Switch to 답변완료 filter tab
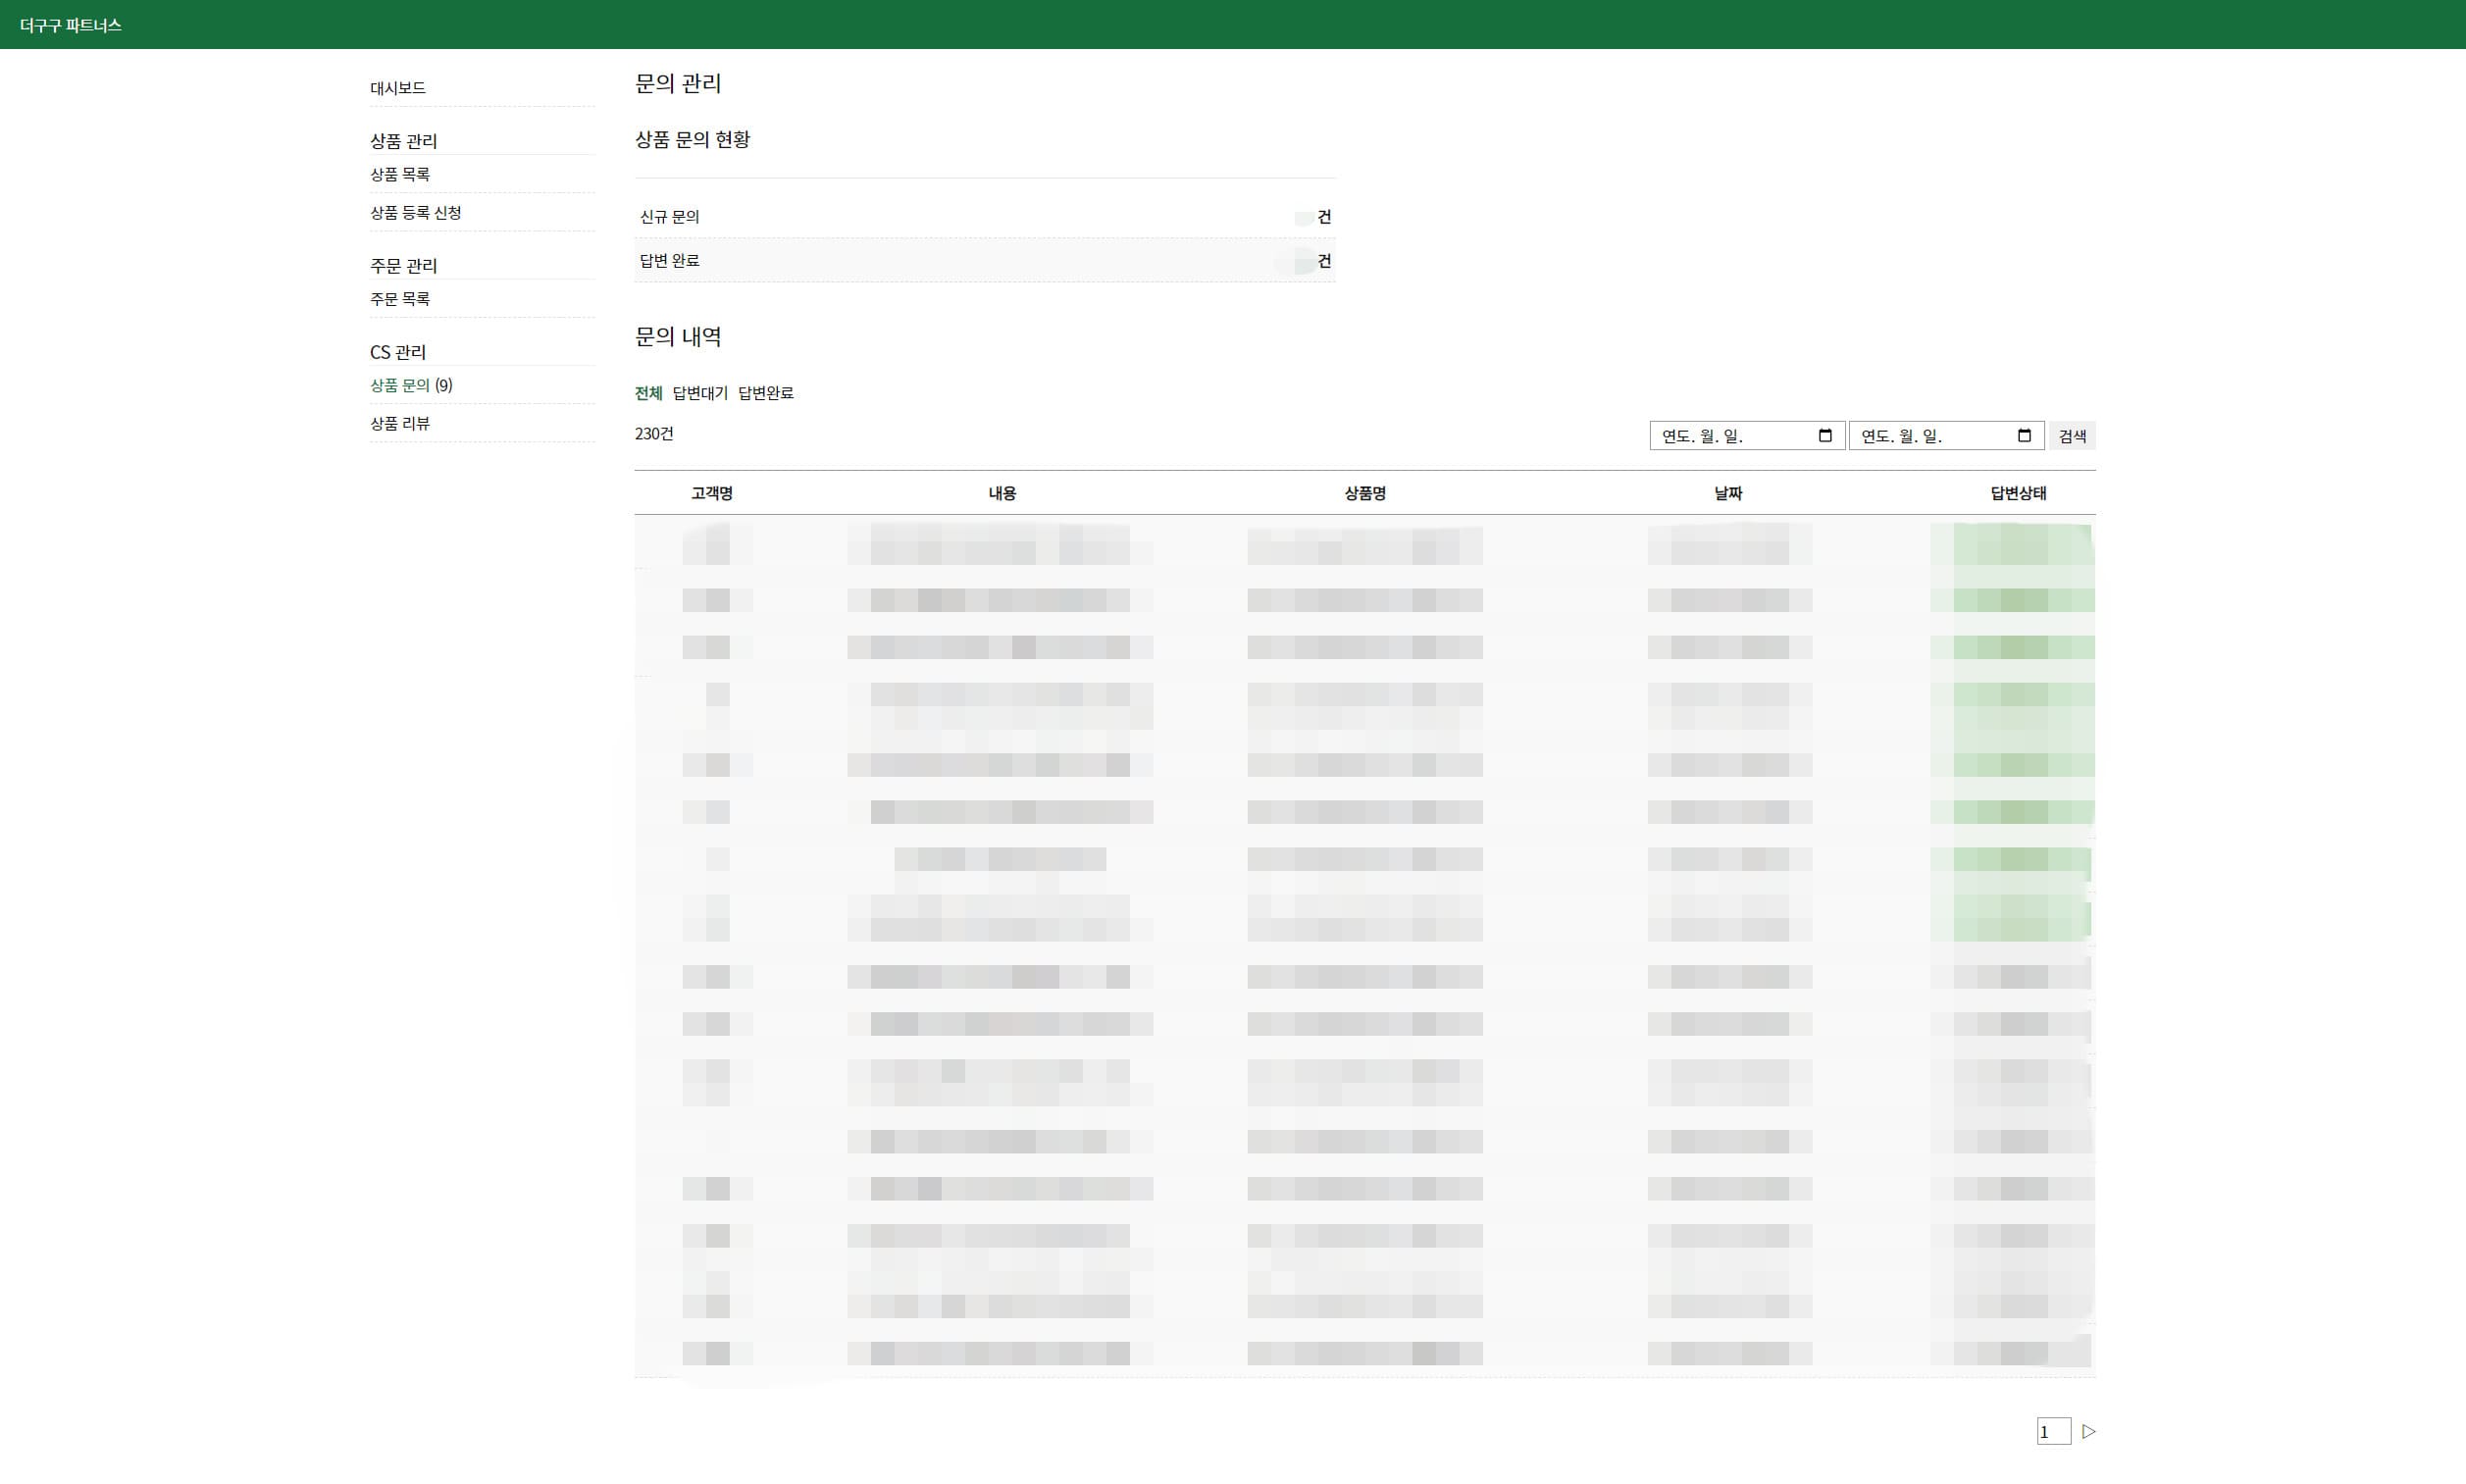Viewport: 2466px width, 1484px height. [765, 393]
